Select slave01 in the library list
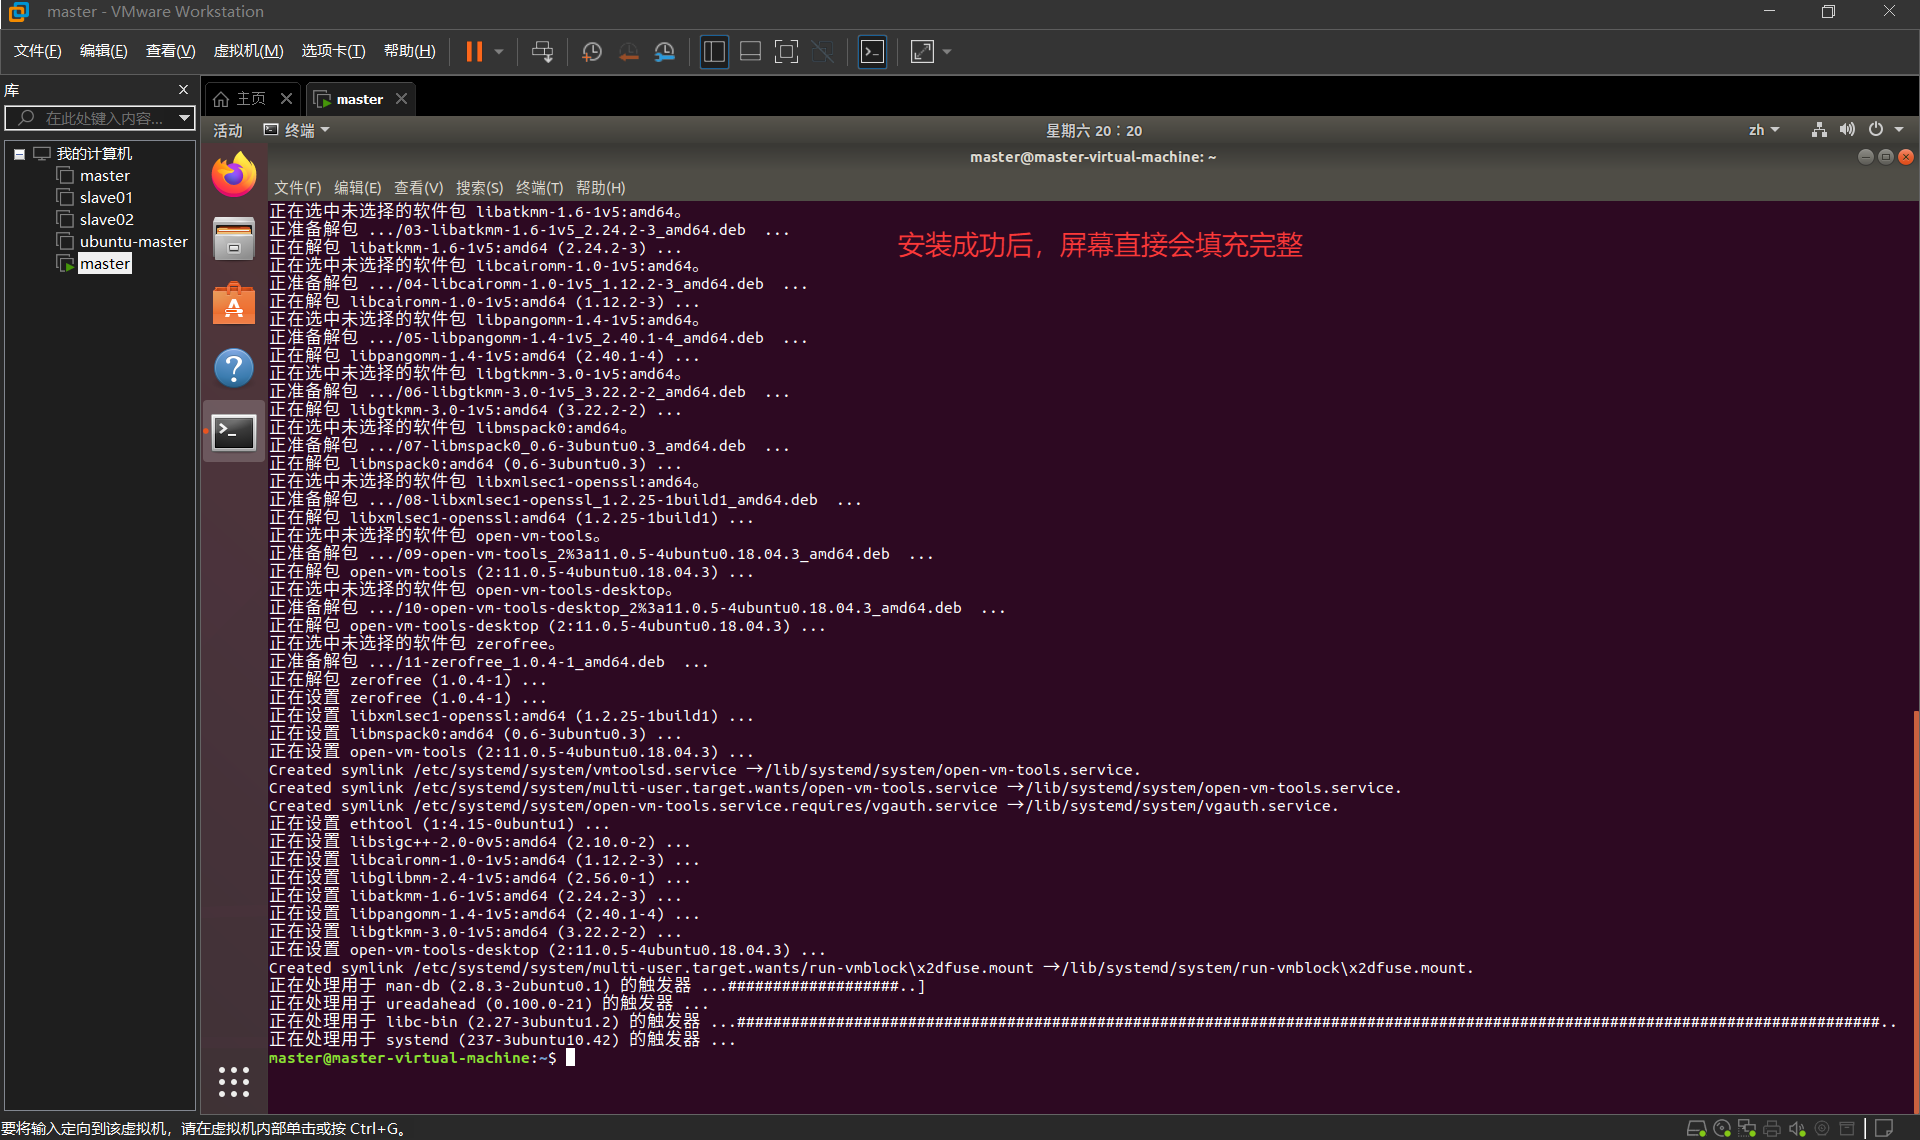Screen dimensions: 1920x1140 104,197
